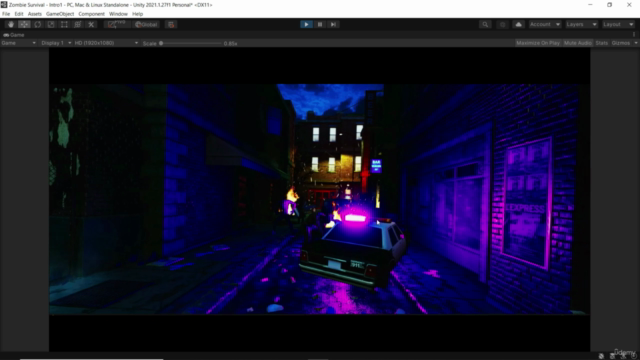The image size is (640, 360).
Task: Toggle Global handle rotation
Action: [x=146, y=24]
